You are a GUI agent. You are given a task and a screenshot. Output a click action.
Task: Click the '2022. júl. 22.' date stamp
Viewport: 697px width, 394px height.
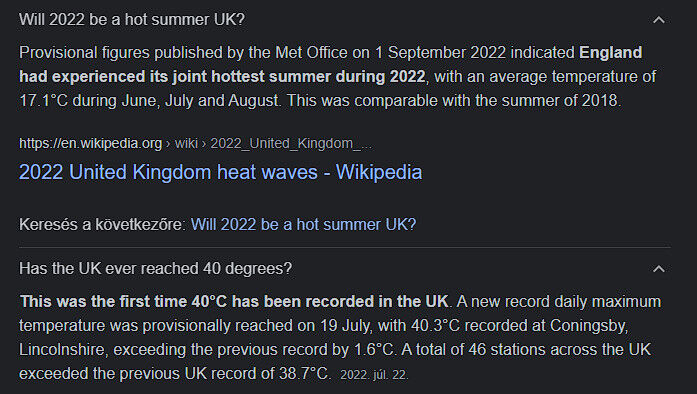coord(374,375)
